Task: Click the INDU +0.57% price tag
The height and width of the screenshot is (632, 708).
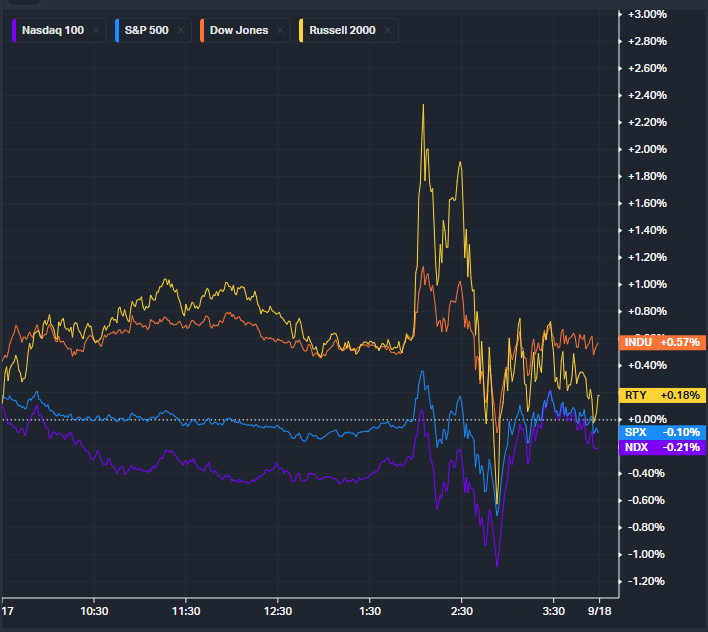Action: pyautogui.click(x=663, y=343)
